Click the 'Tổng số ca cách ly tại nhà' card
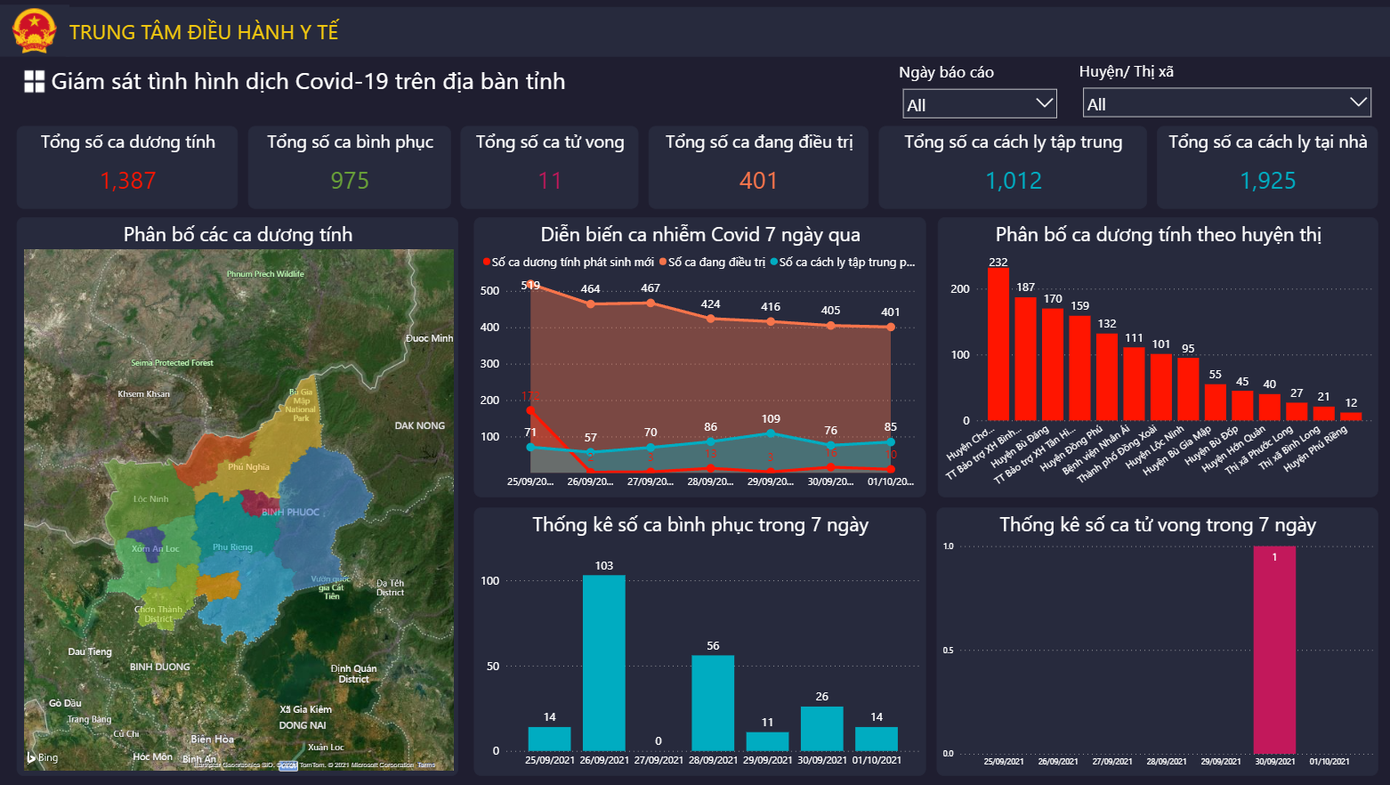The height and width of the screenshot is (785, 1390). pyautogui.click(x=1267, y=166)
